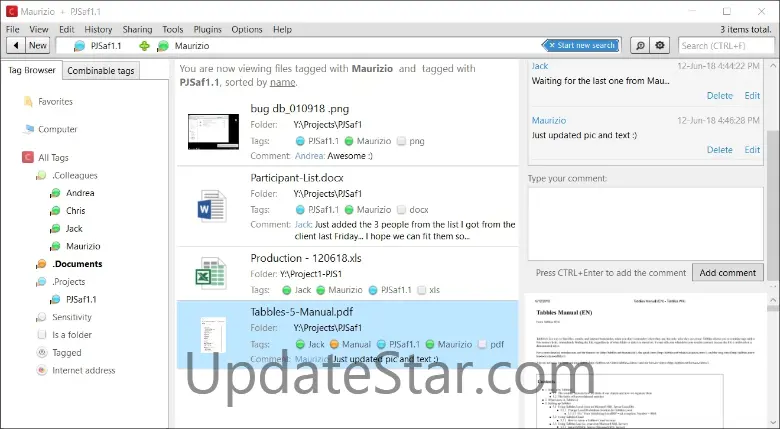
Task: Click the Maurizio tag icon in path bar
Action: click(x=163, y=46)
